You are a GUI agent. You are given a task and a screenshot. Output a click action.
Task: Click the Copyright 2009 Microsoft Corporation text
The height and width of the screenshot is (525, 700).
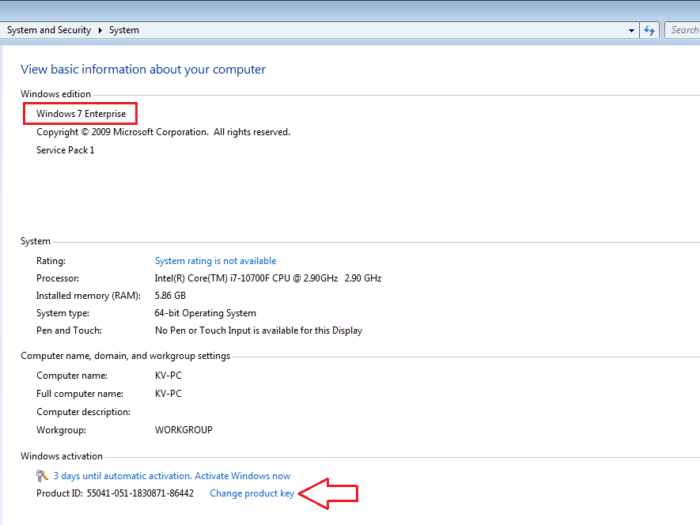click(x=163, y=132)
